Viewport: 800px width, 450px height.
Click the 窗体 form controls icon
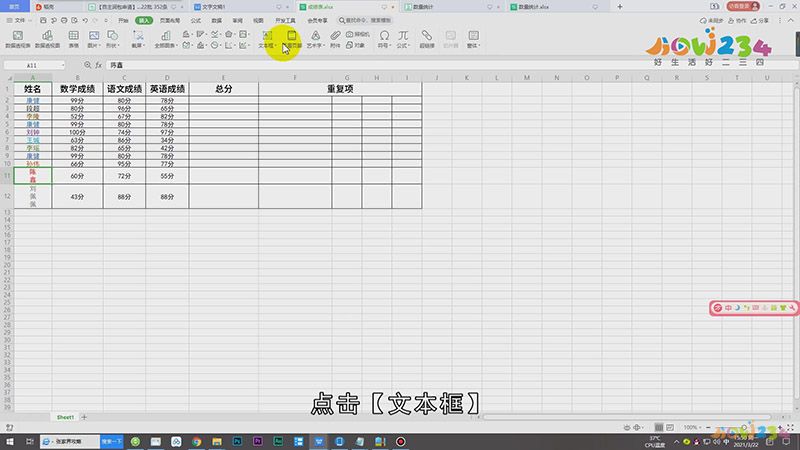[x=473, y=39]
